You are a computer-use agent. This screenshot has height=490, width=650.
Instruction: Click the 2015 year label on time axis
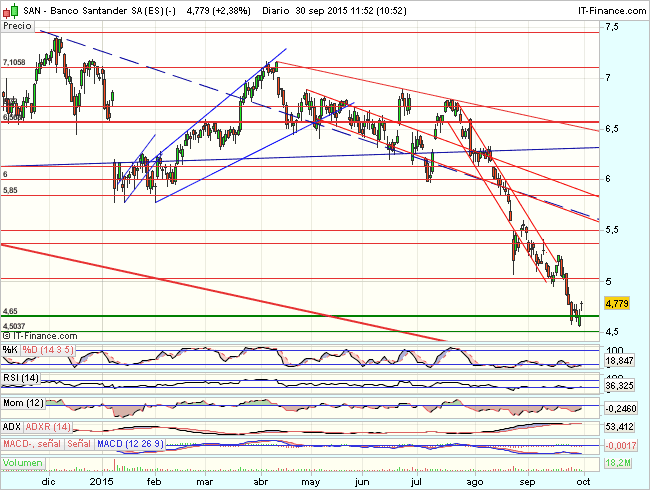pos(102,482)
